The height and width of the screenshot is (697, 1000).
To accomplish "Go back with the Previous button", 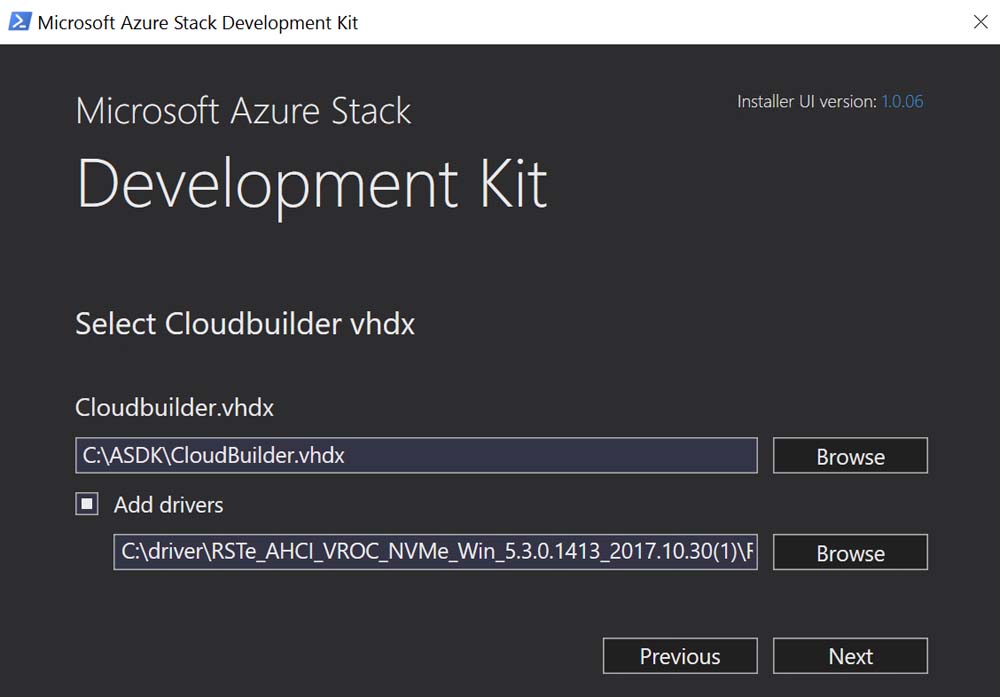I will tap(680, 656).
